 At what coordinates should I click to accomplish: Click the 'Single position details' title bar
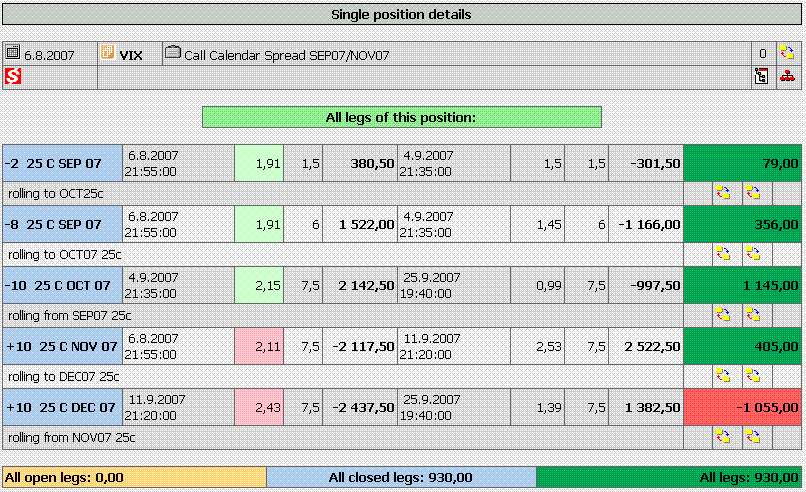[402, 15]
